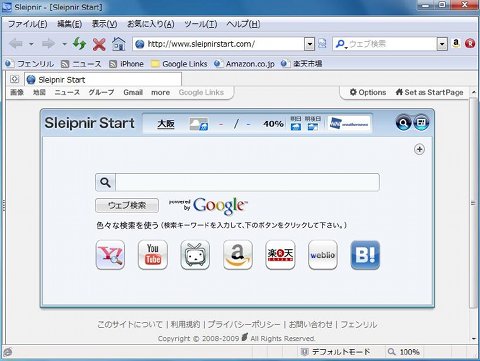Click the ウェブ検索 button
The height and width of the screenshot is (361, 480).
click(x=127, y=205)
